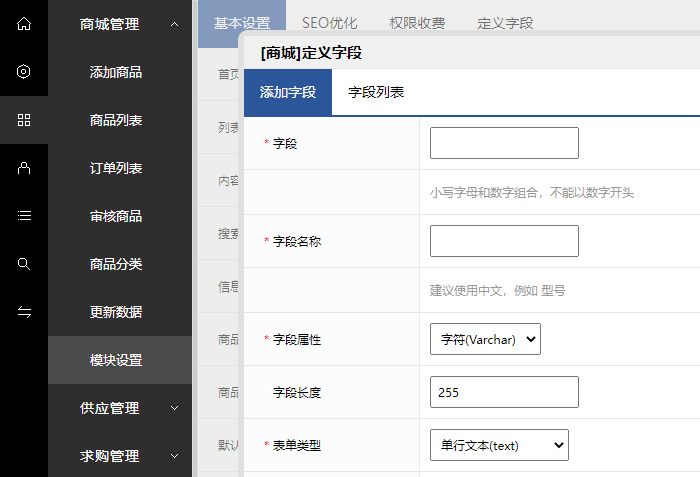Image resolution: width=700 pixels, height=477 pixels.
Task: Open the hexagon settings icon in sidebar
Action: pyautogui.click(x=24, y=71)
